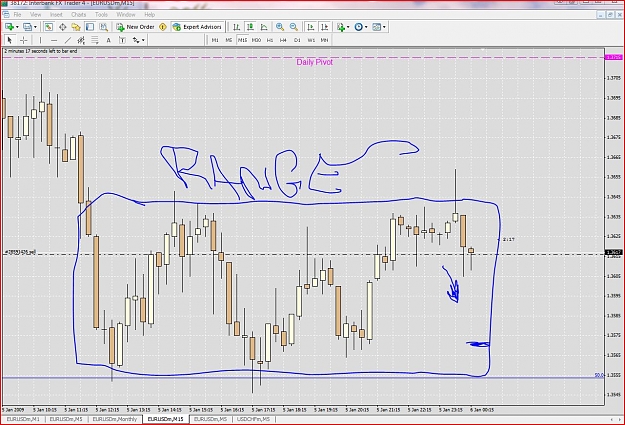Switch timeframe to M30
625x425 pixels.
256,40
